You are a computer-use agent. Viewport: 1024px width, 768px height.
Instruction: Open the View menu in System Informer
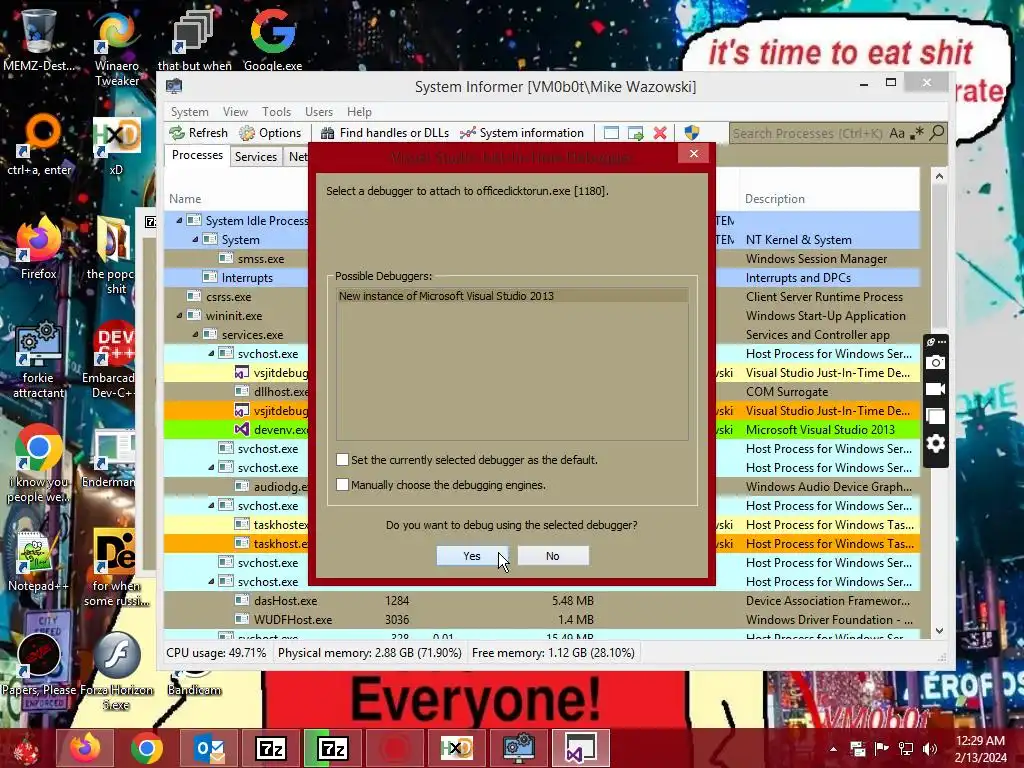[235, 112]
